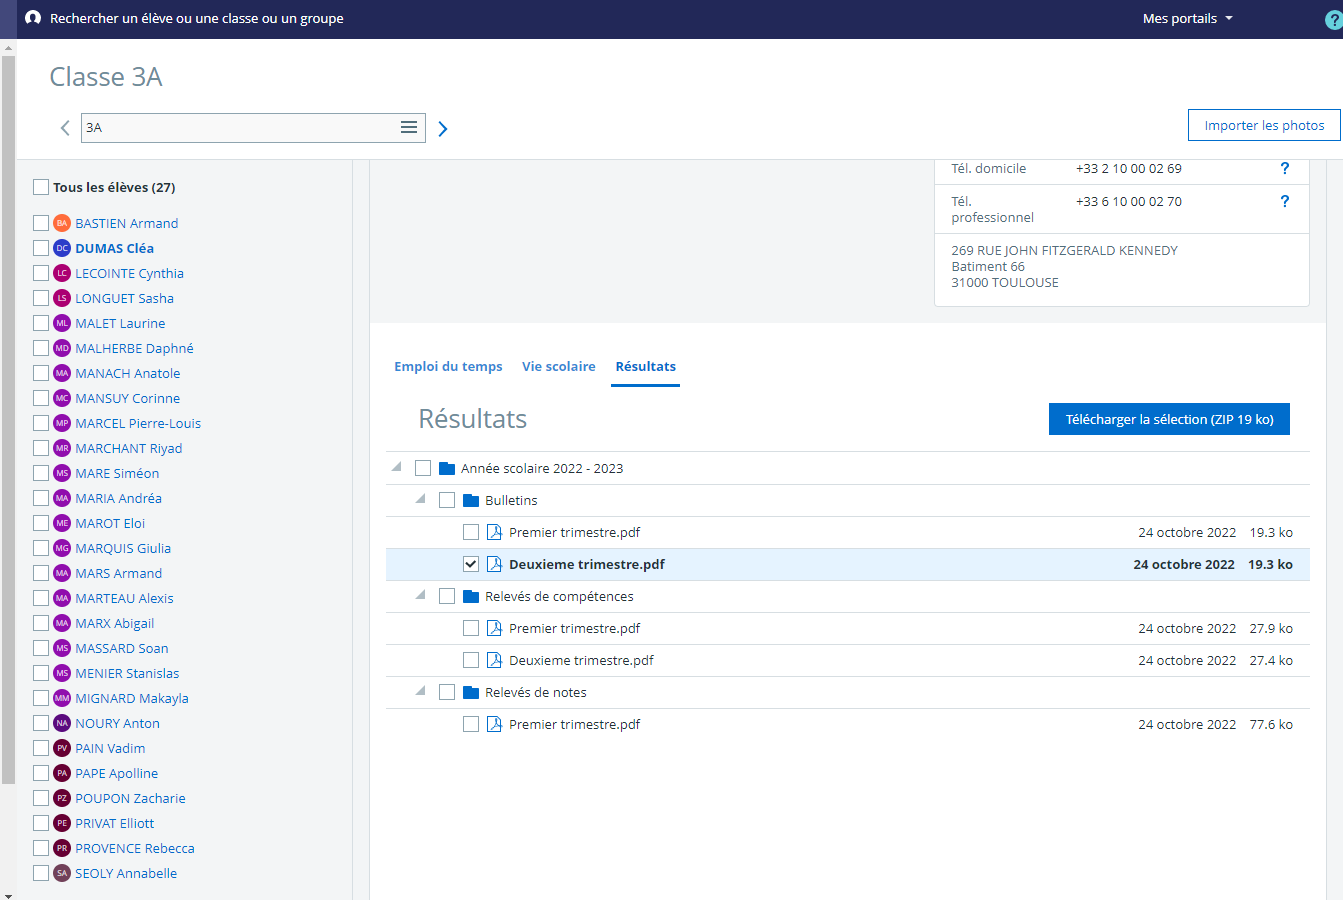Image resolution: width=1343 pixels, height=900 pixels.
Task: Switch to the Emploi du temps tab
Action: (x=448, y=367)
